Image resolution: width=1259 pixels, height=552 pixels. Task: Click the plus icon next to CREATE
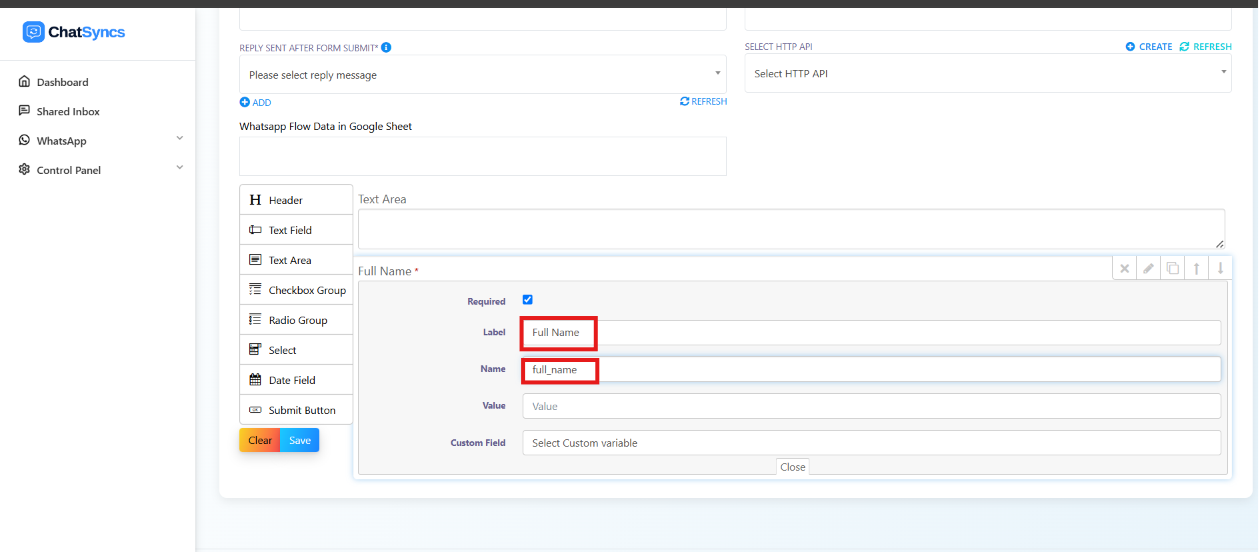pos(1130,47)
